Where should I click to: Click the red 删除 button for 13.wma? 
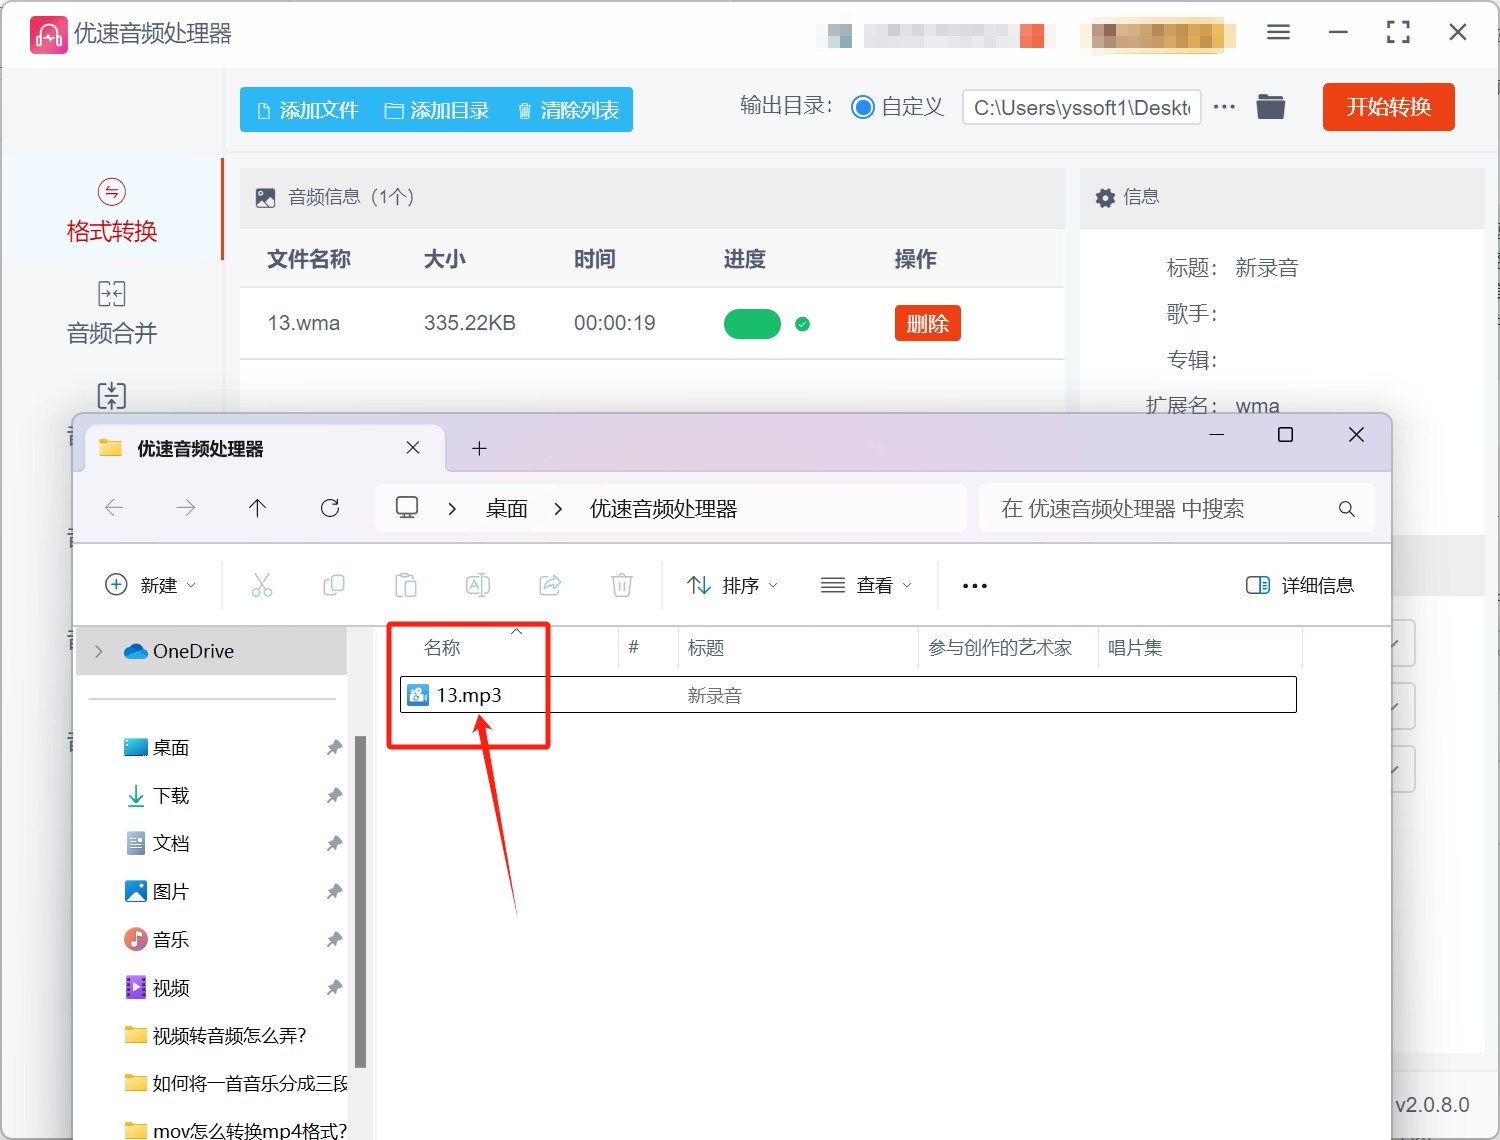click(927, 323)
